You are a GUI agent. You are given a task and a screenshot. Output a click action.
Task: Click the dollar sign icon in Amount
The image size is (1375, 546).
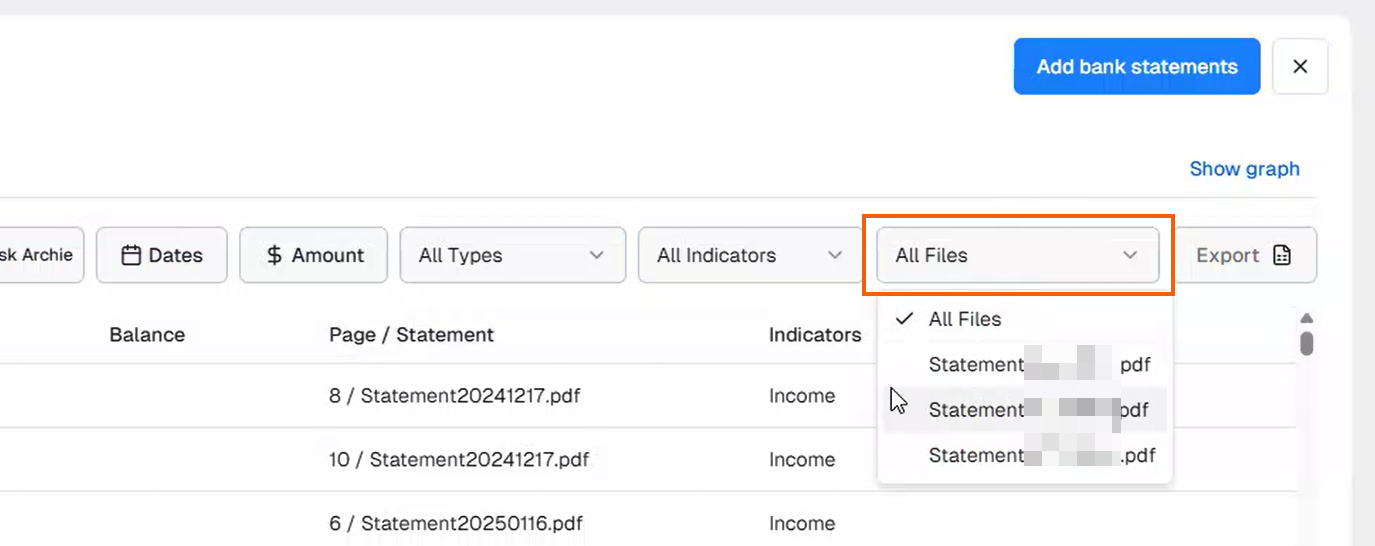(x=274, y=255)
